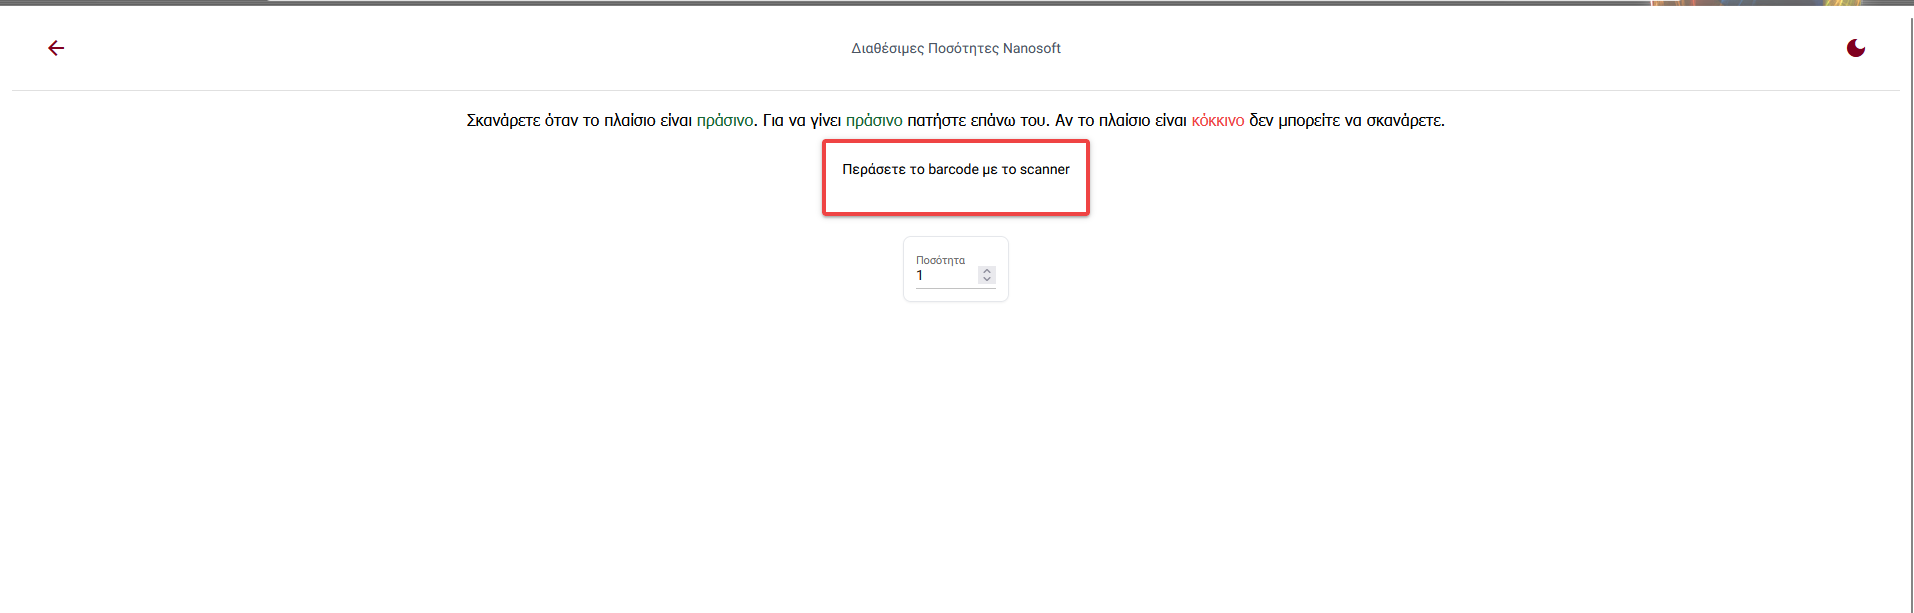Click the Ποσότητα label above the number

click(x=940, y=260)
